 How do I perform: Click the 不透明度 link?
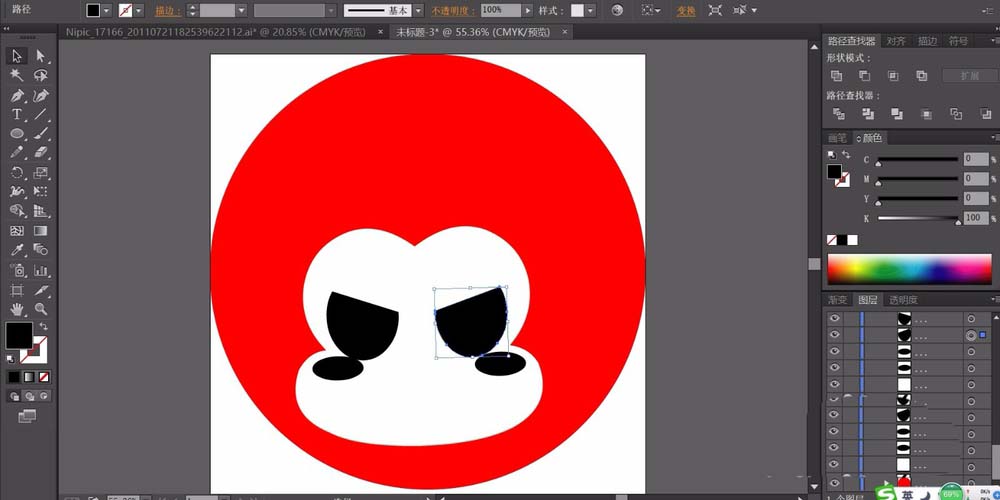click(x=453, y=11)
